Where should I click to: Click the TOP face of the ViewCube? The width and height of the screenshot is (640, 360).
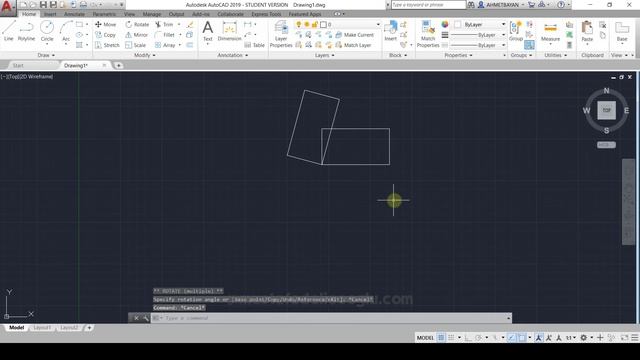[x=607, y=110]
